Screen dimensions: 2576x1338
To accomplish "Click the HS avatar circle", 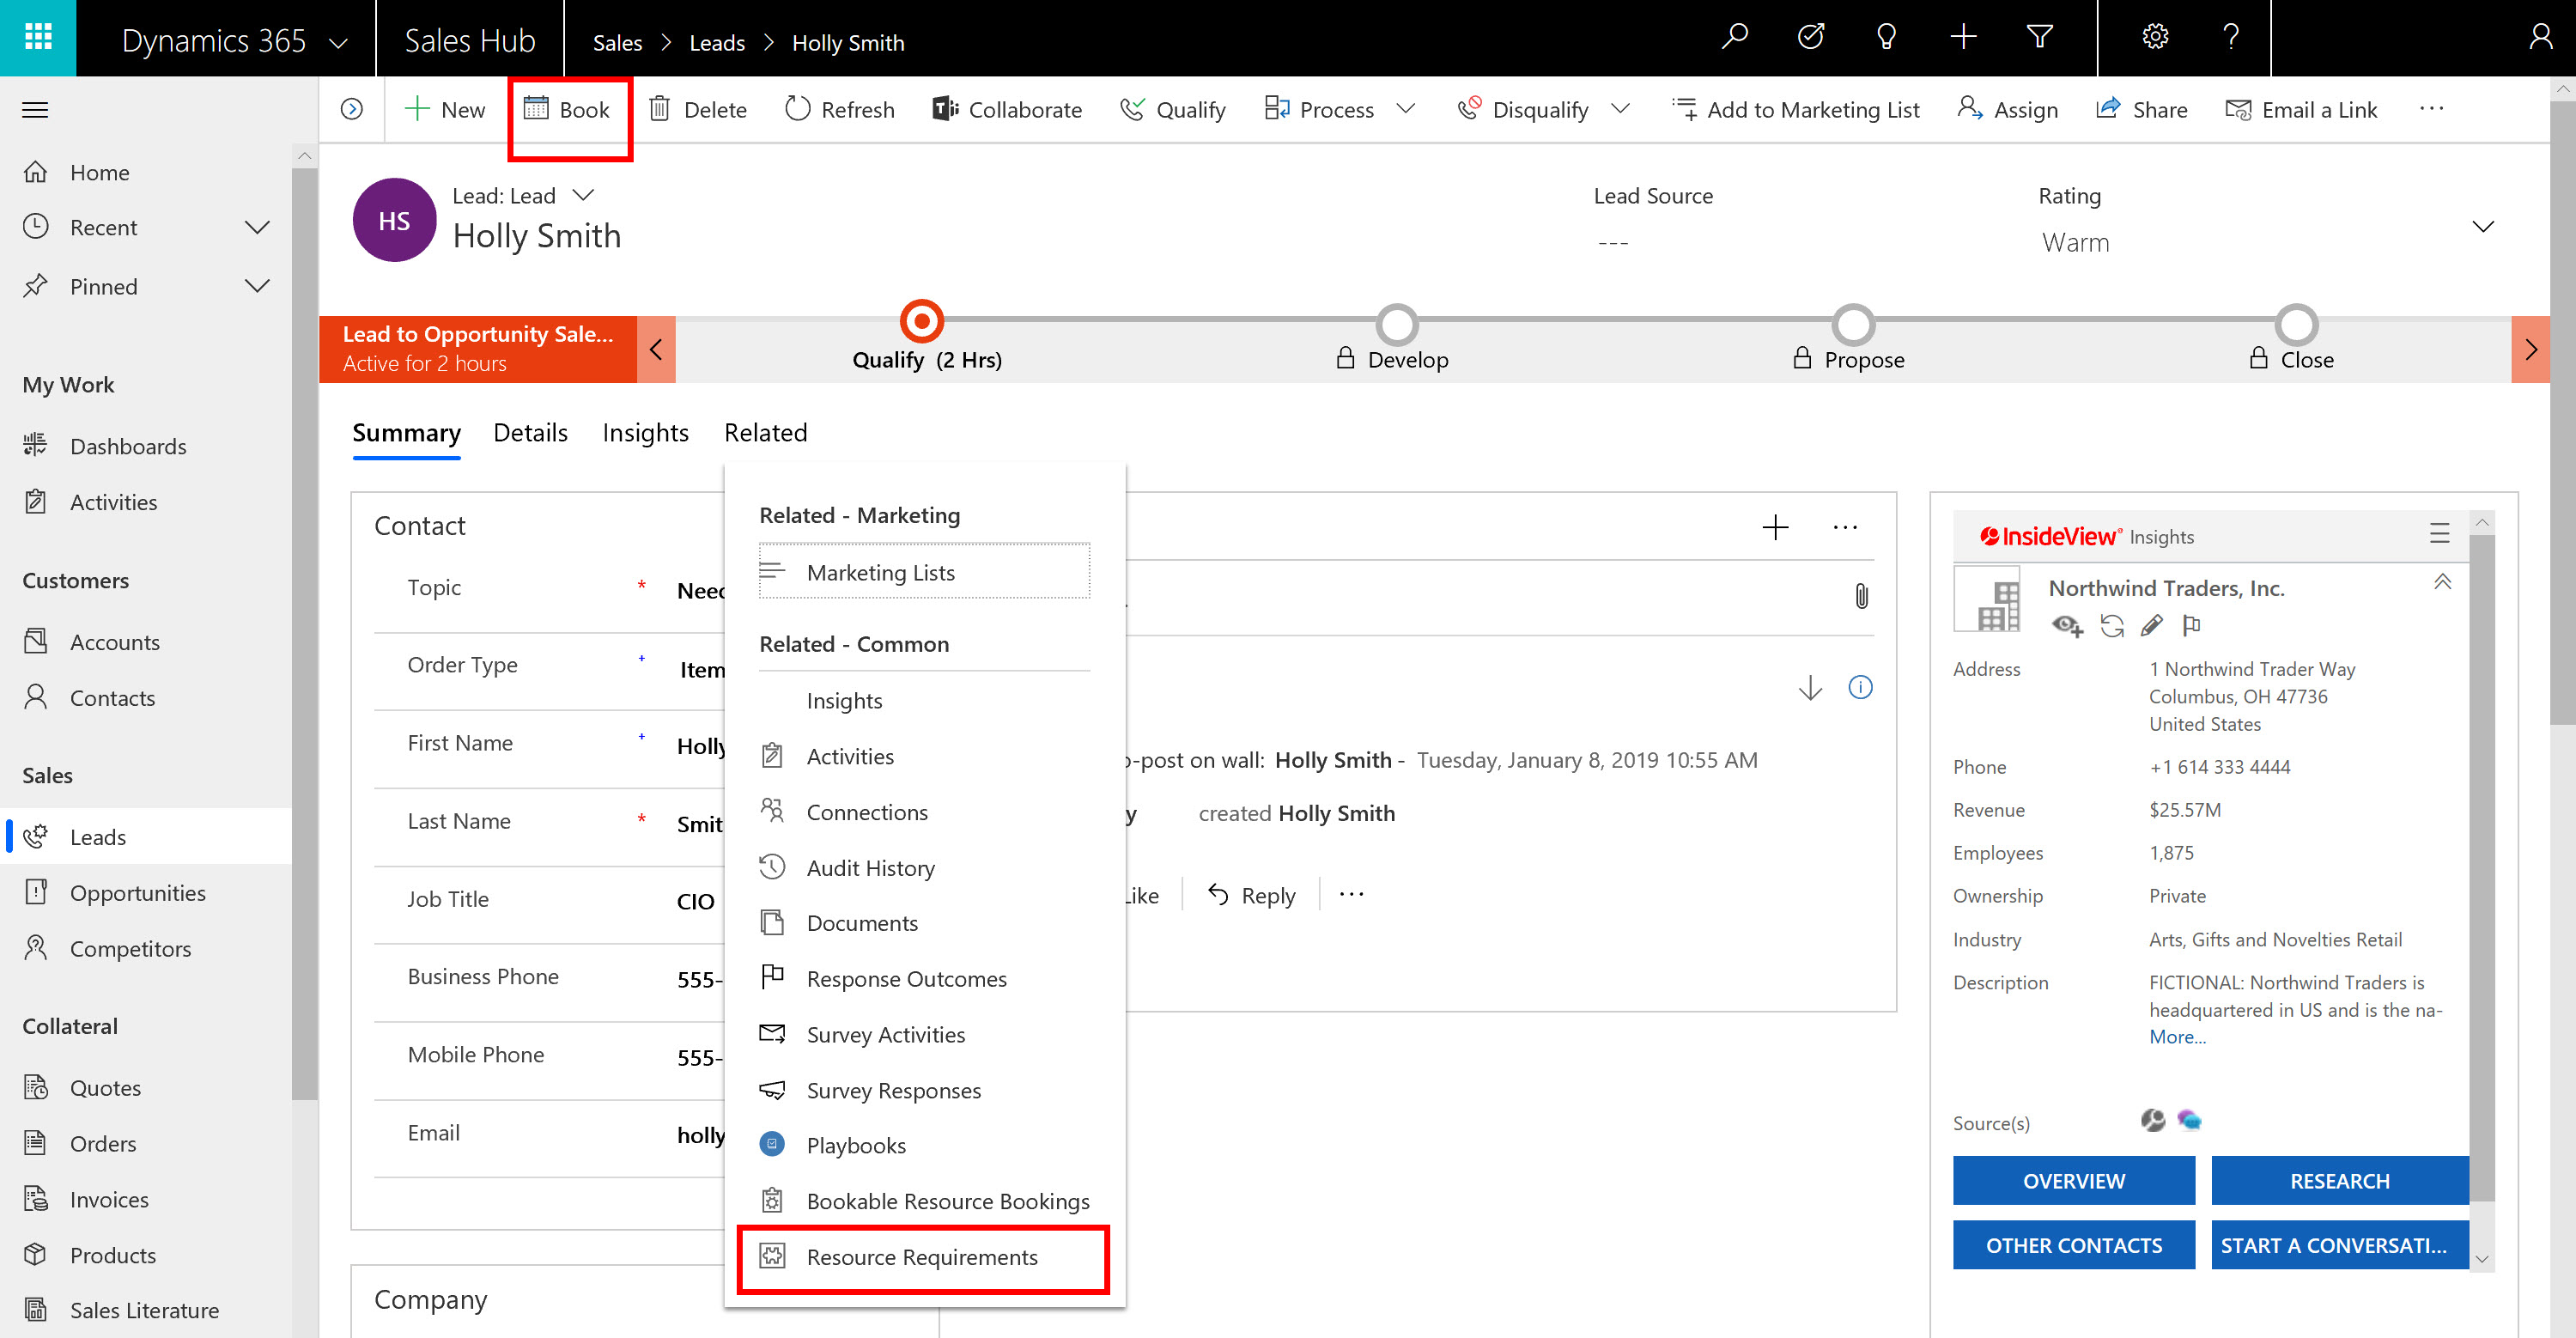I will (x=394, y=221).
